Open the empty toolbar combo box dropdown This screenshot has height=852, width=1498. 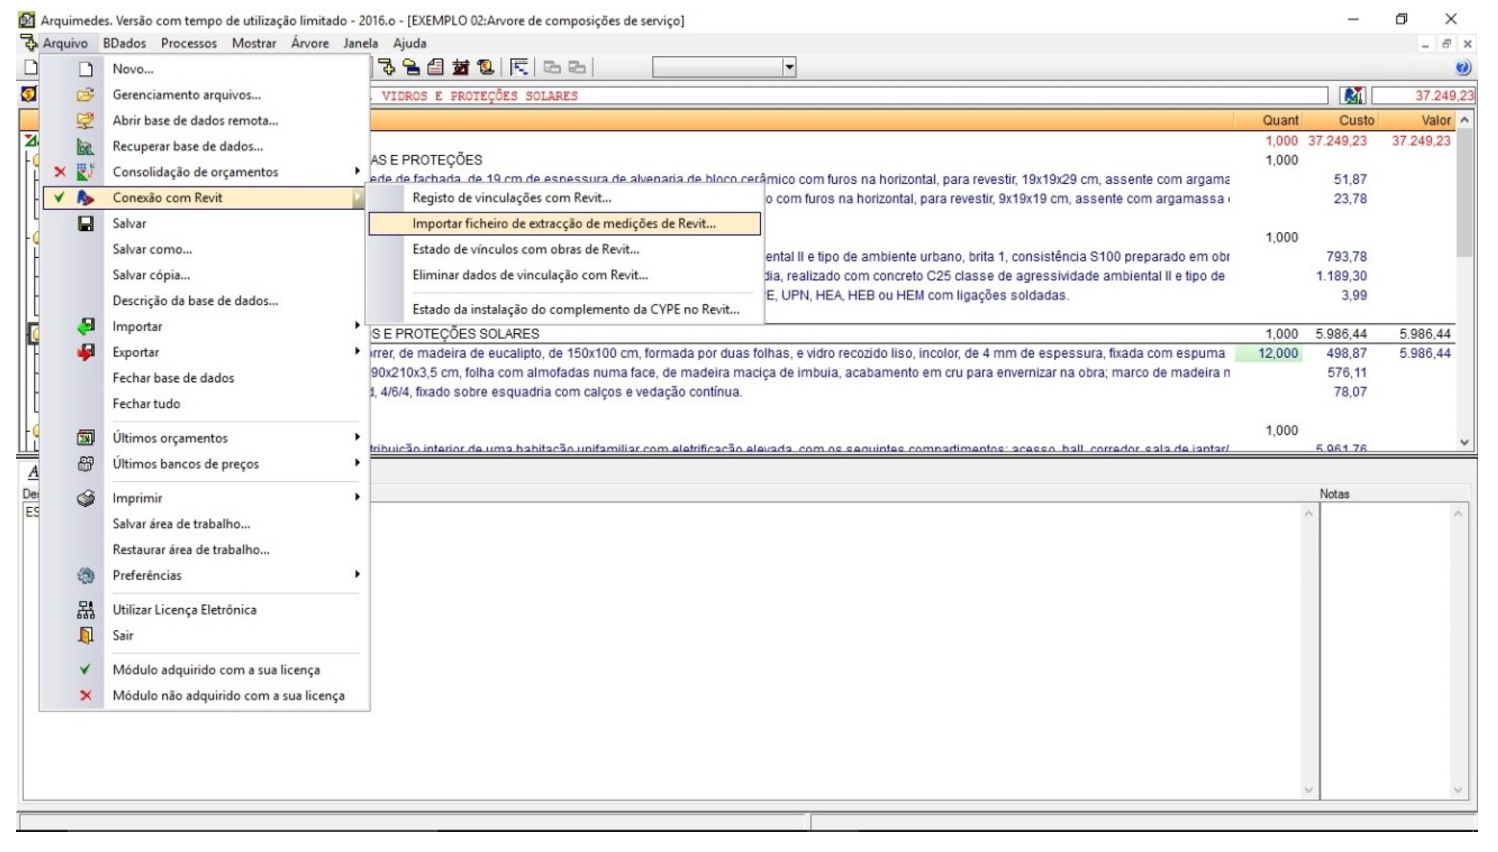point(789,68)
